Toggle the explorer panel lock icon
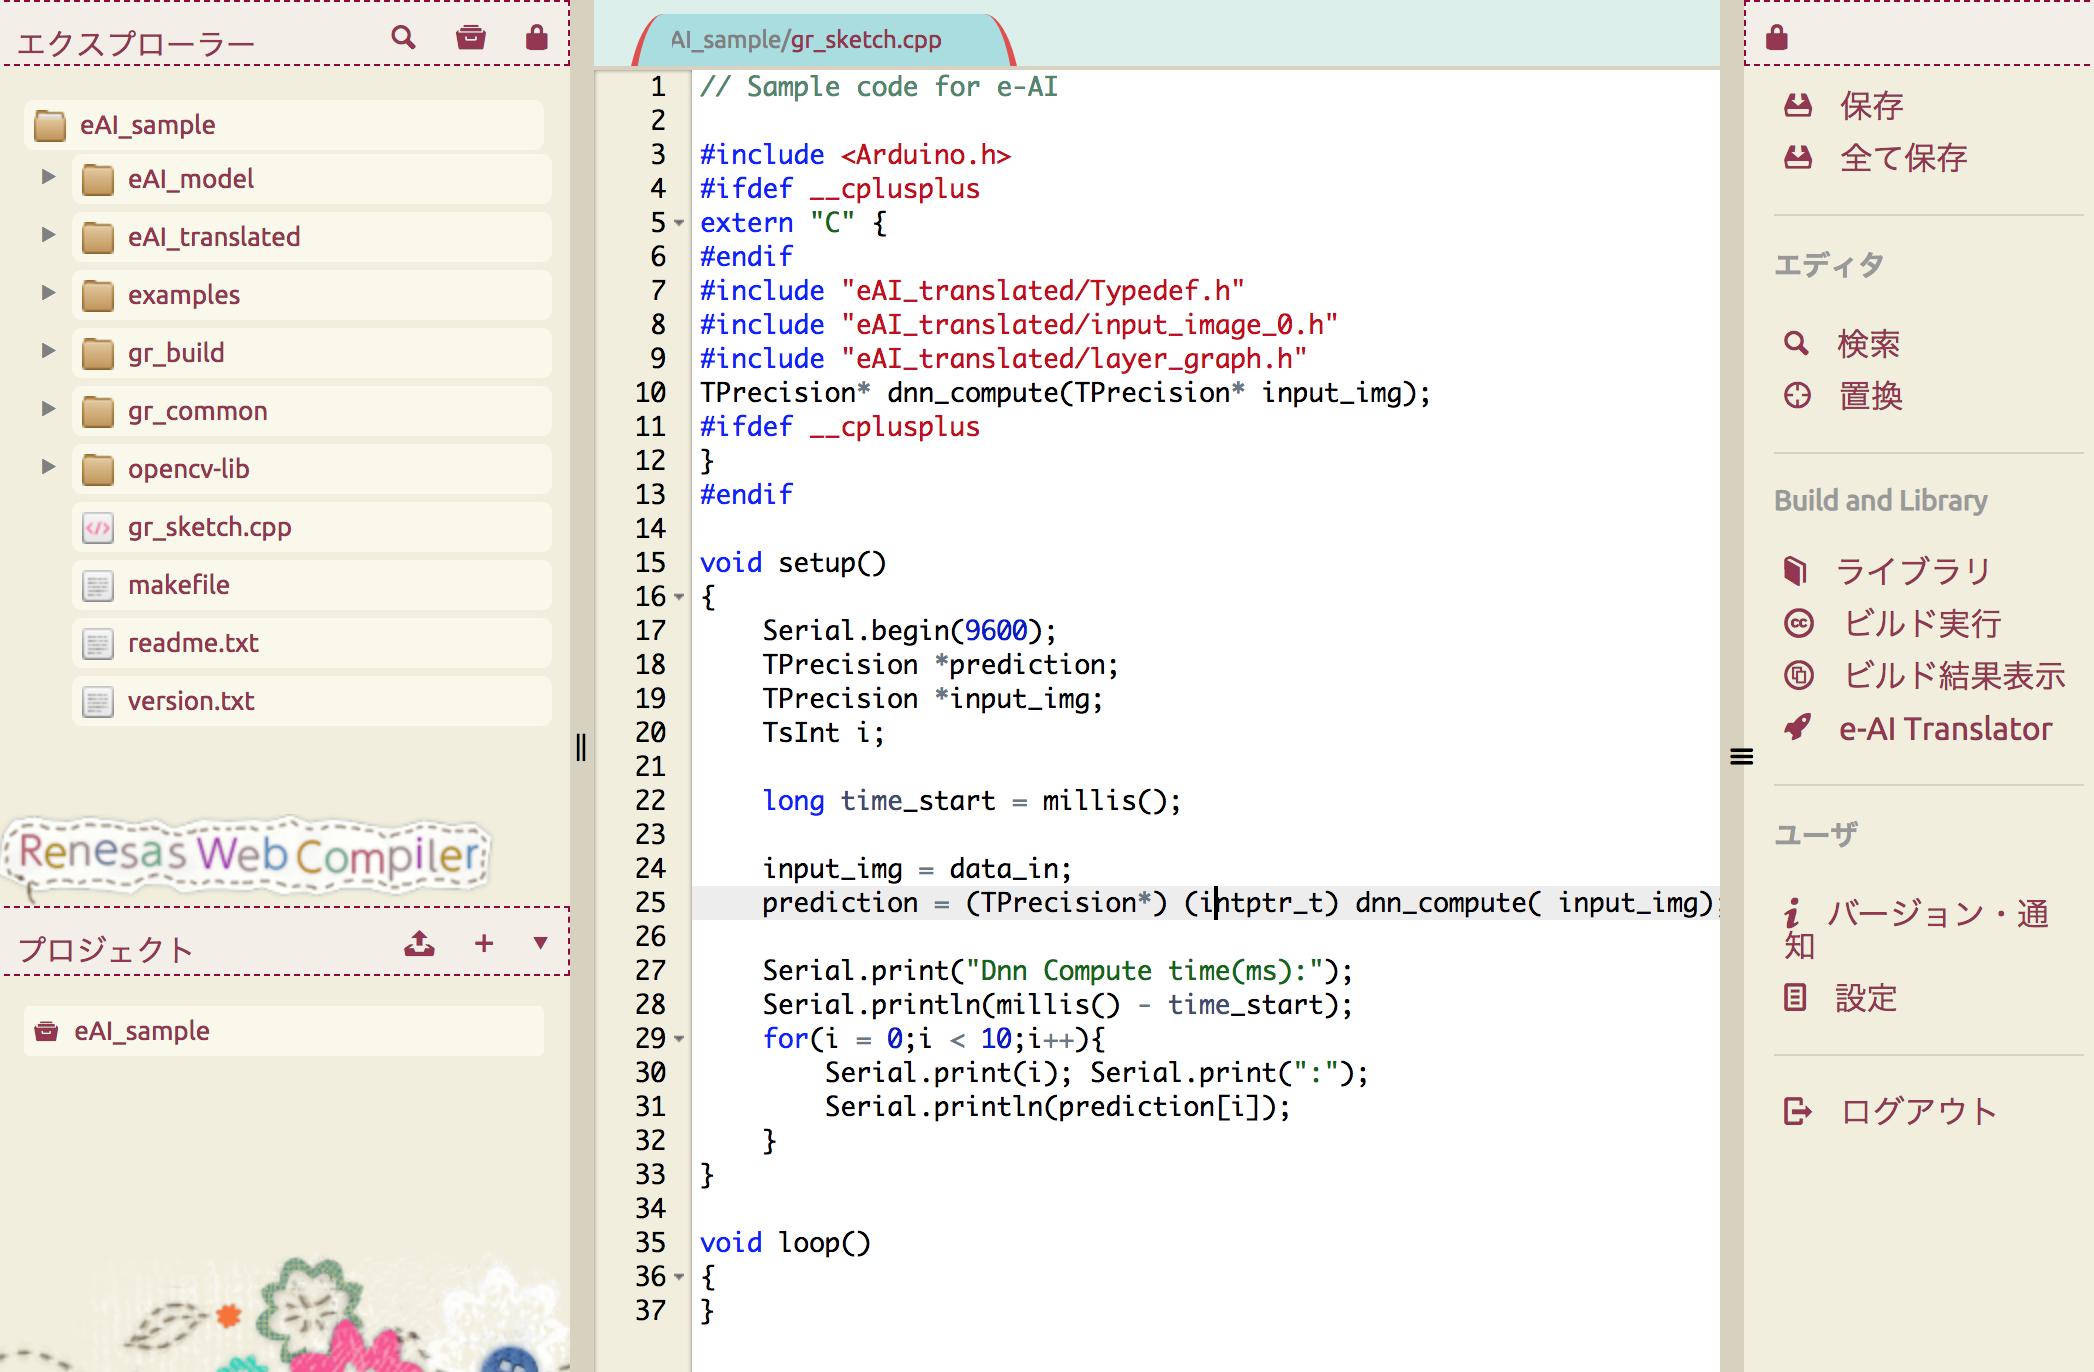This screenshot has height=1372, width=2094. (537, 38)
